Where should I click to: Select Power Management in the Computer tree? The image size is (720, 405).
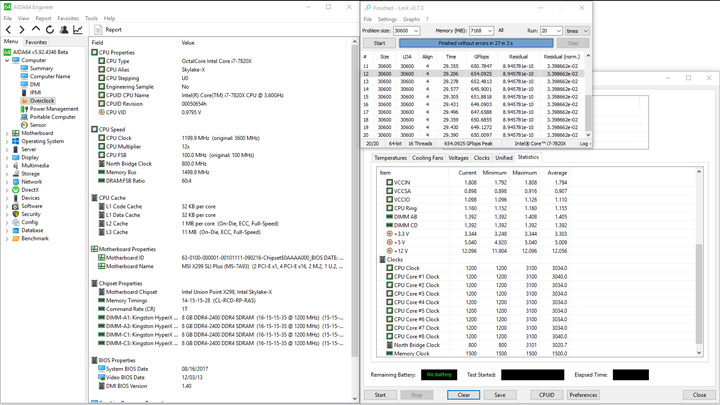point(53,109)
